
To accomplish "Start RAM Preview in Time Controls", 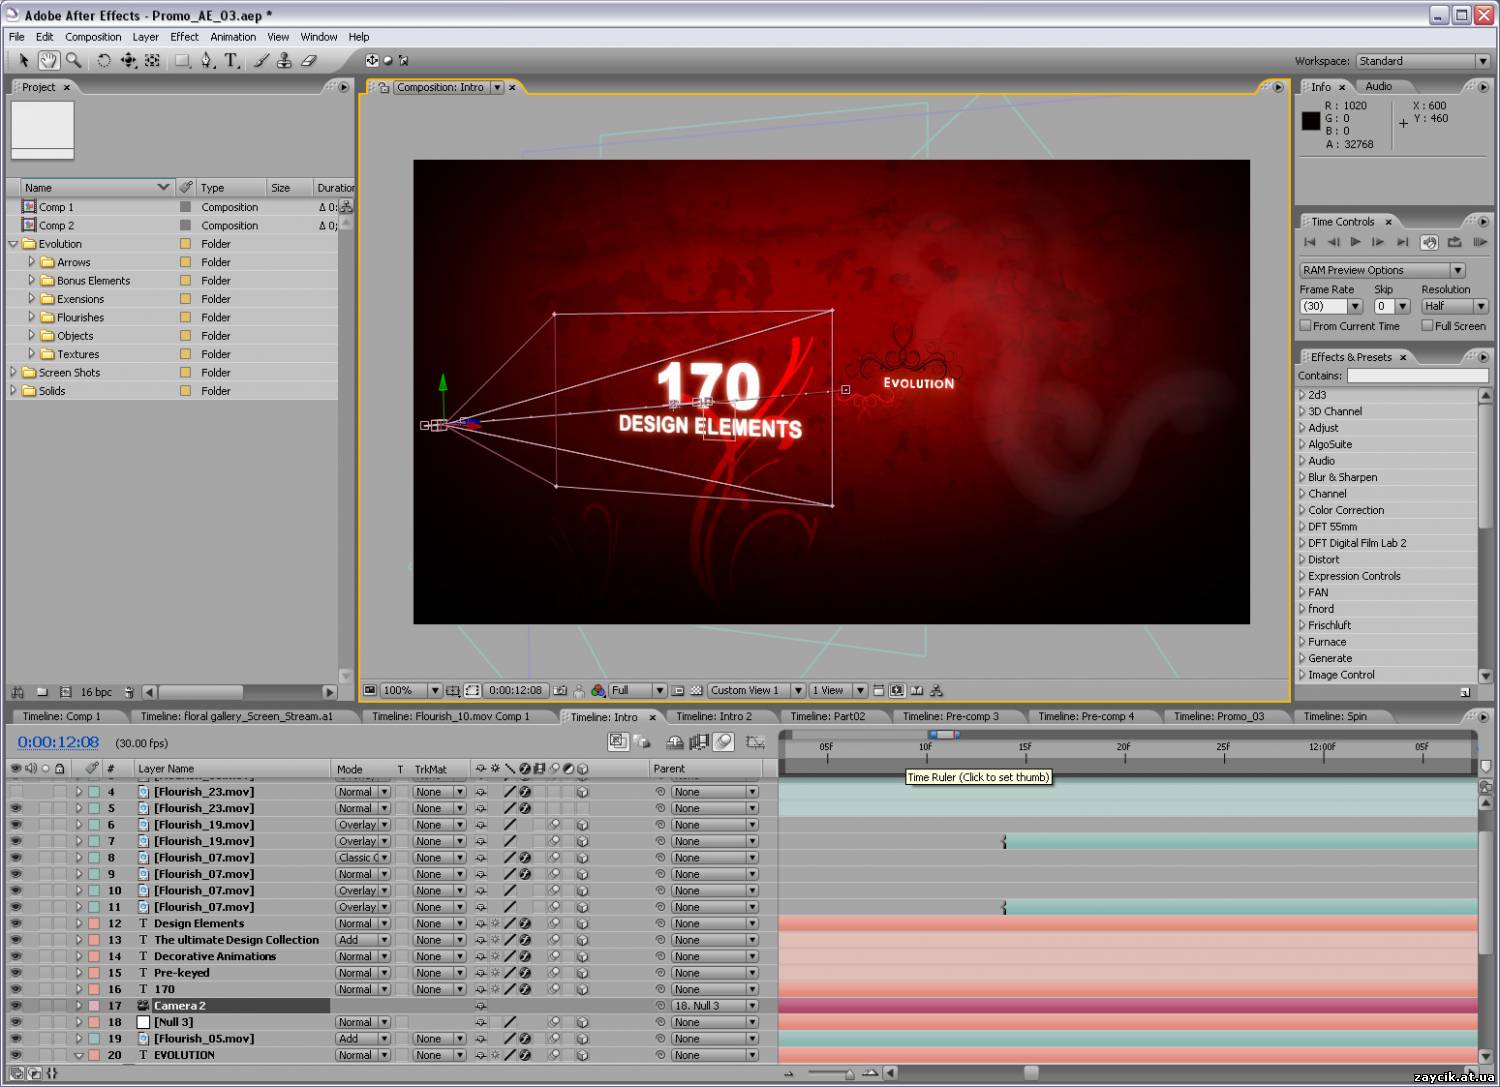I will 1481,242.
